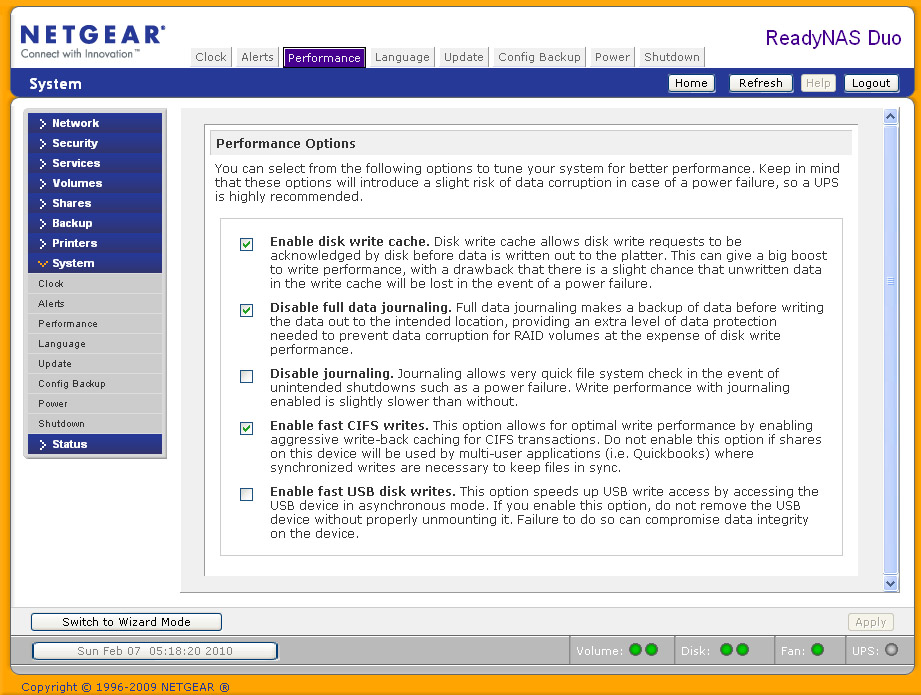Uncheck Enable disk write cache
921x695 pixels.
click(x=246, y=243)
